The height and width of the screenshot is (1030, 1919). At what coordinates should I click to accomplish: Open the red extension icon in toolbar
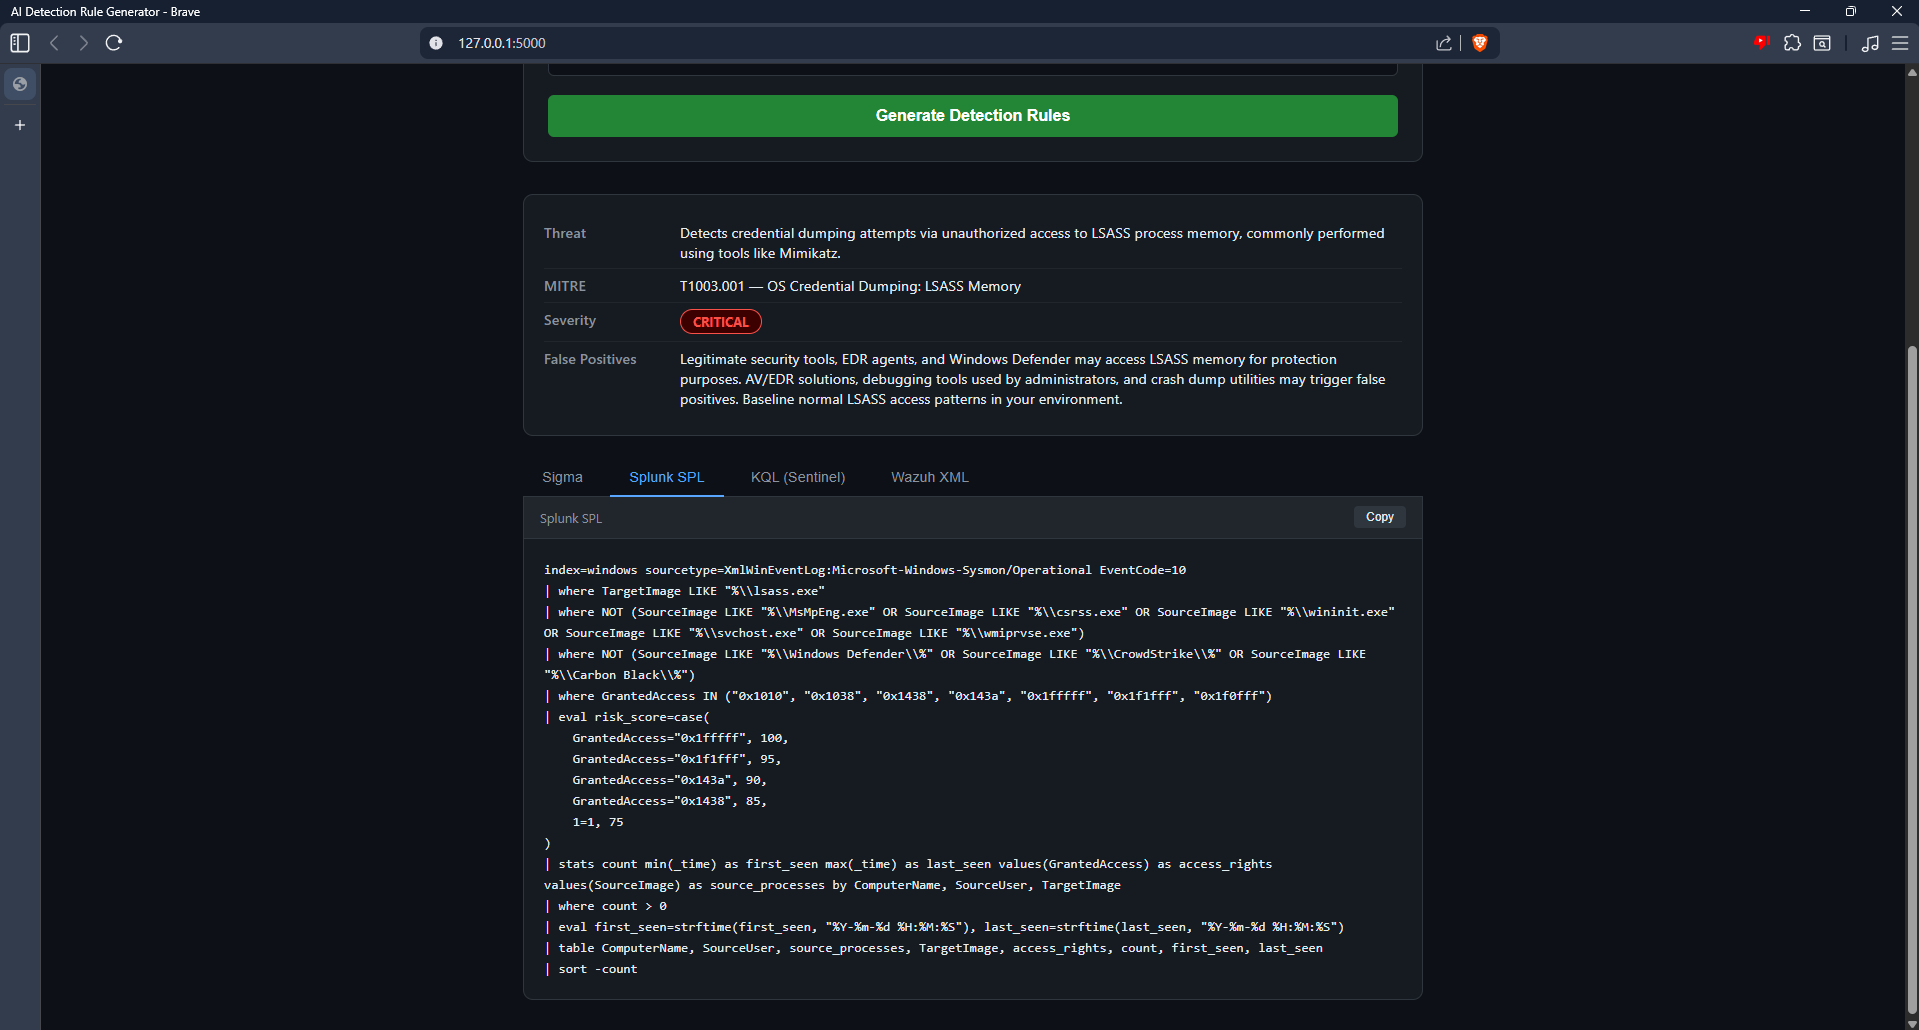[1762, 42]
